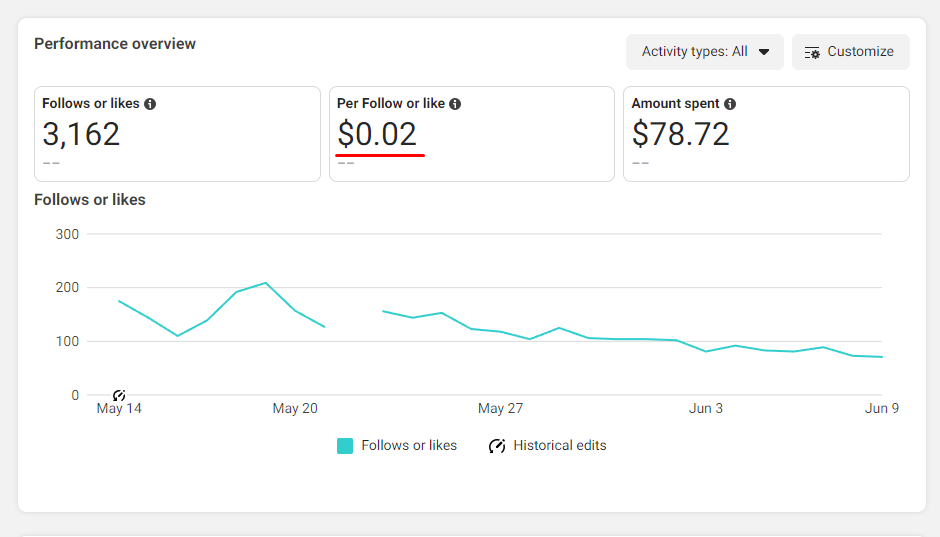Toggle Follows or likes legend label
The height and width of the screenshot is (537, 940).
[x=409, y=445]
